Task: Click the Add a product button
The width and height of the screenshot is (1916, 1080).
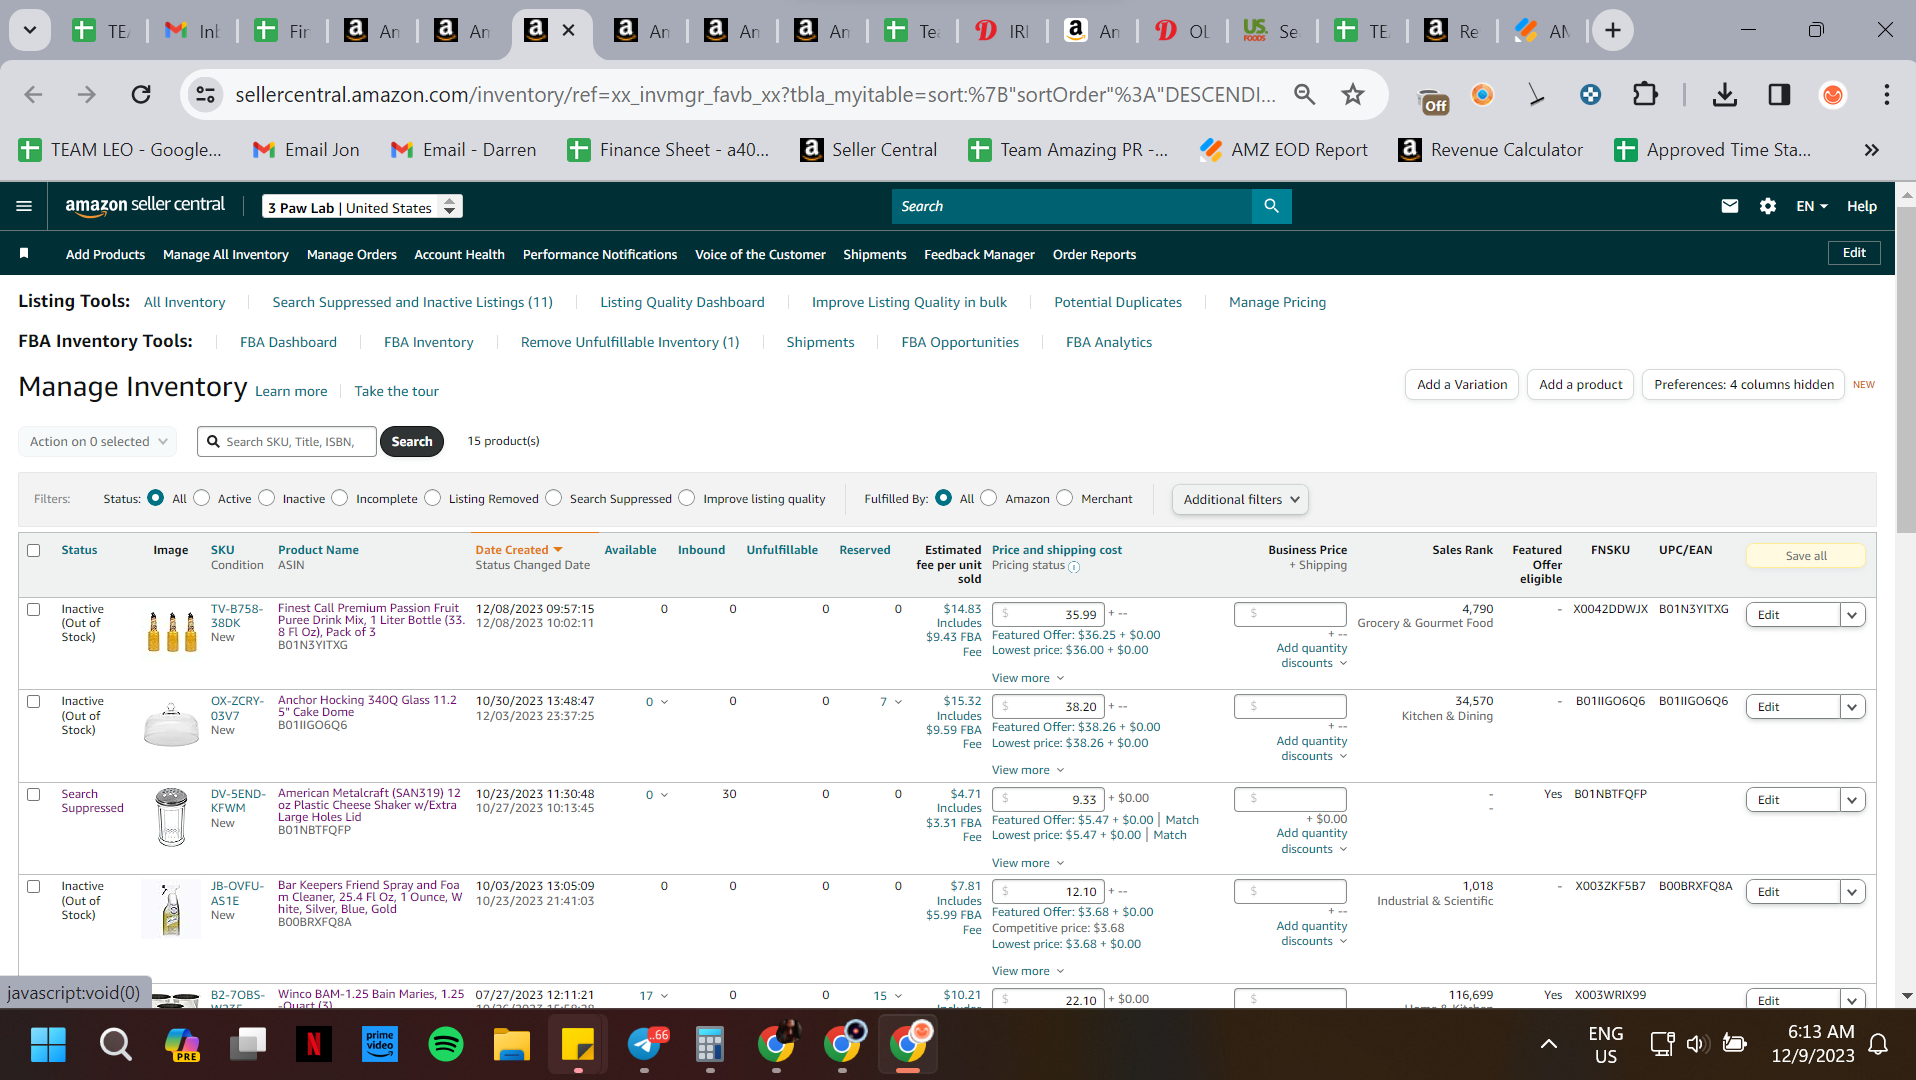Action: click(1581, 384)
